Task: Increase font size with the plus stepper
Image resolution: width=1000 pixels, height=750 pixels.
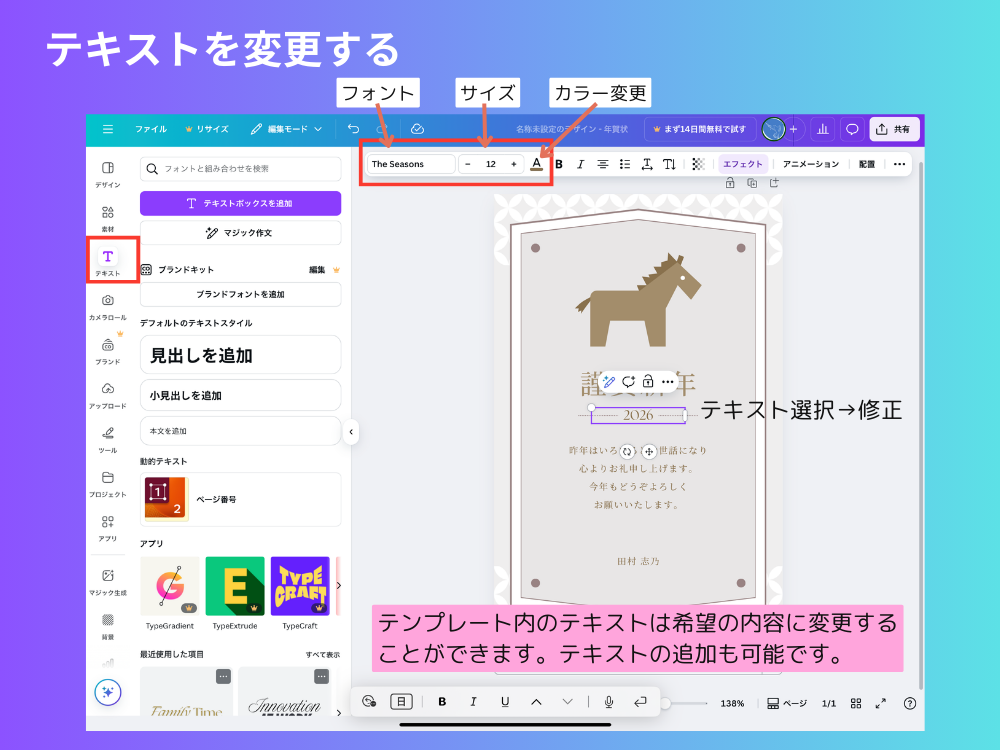Action: tap(514, 163)
